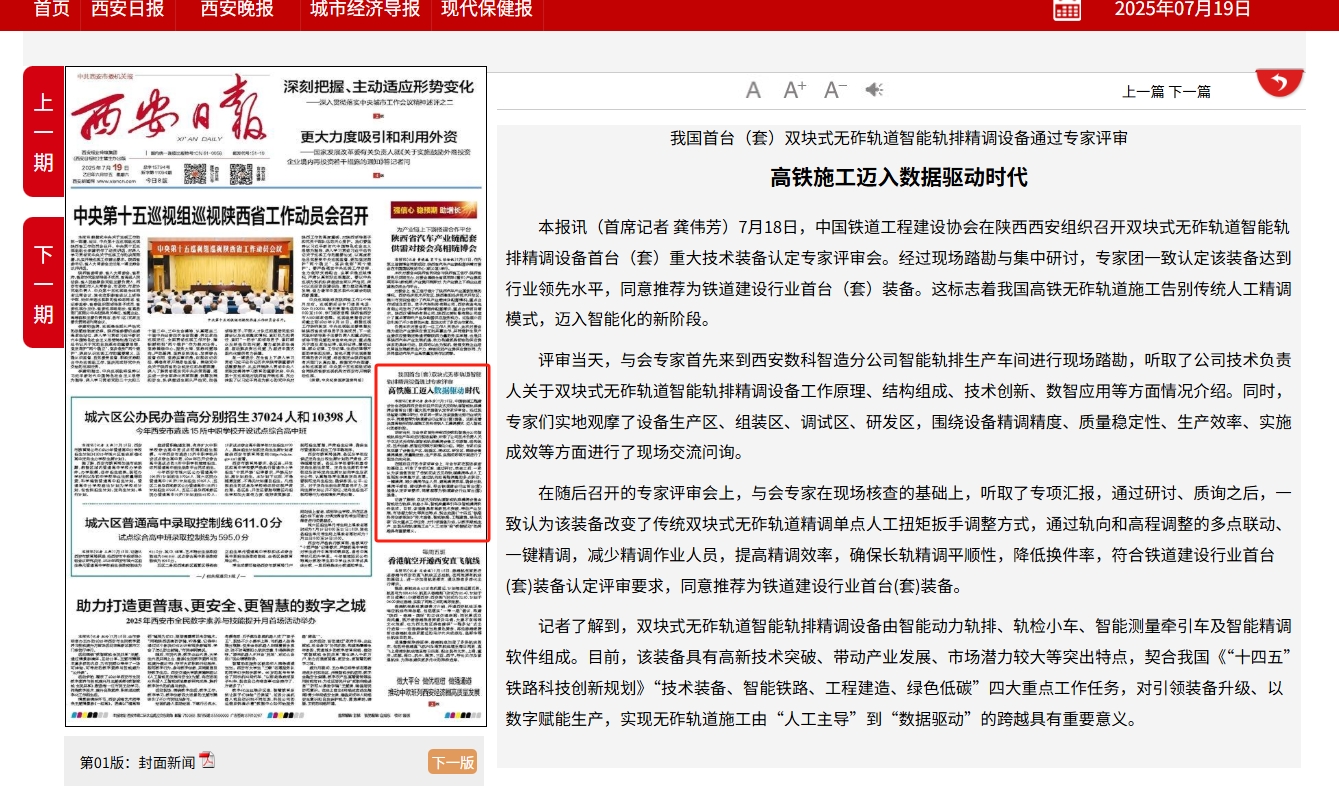This screenshot has height=786, width=1339.
Task: Open 助力打造更普惠 digital city article
Action: pos(221,605)
